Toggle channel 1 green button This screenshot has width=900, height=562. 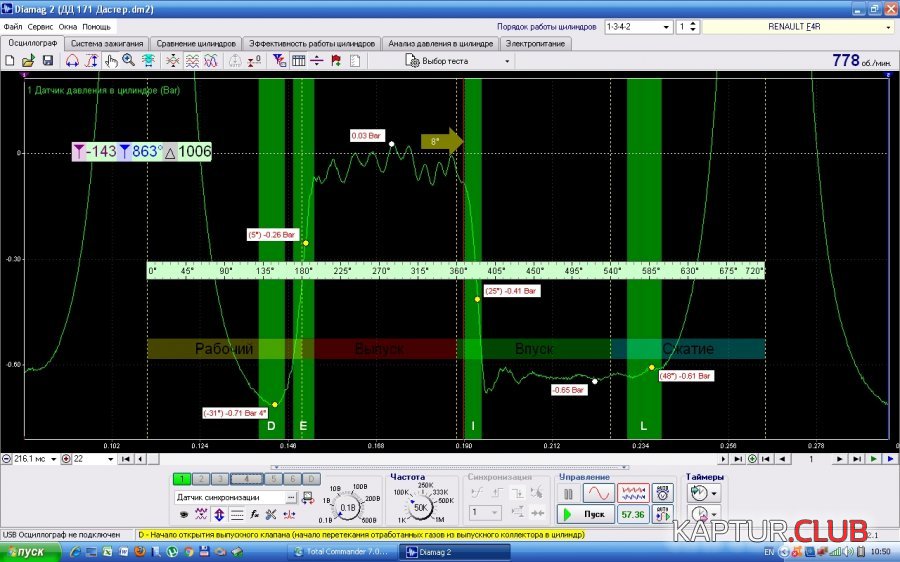pyautogui.click(x=182, y=479)
